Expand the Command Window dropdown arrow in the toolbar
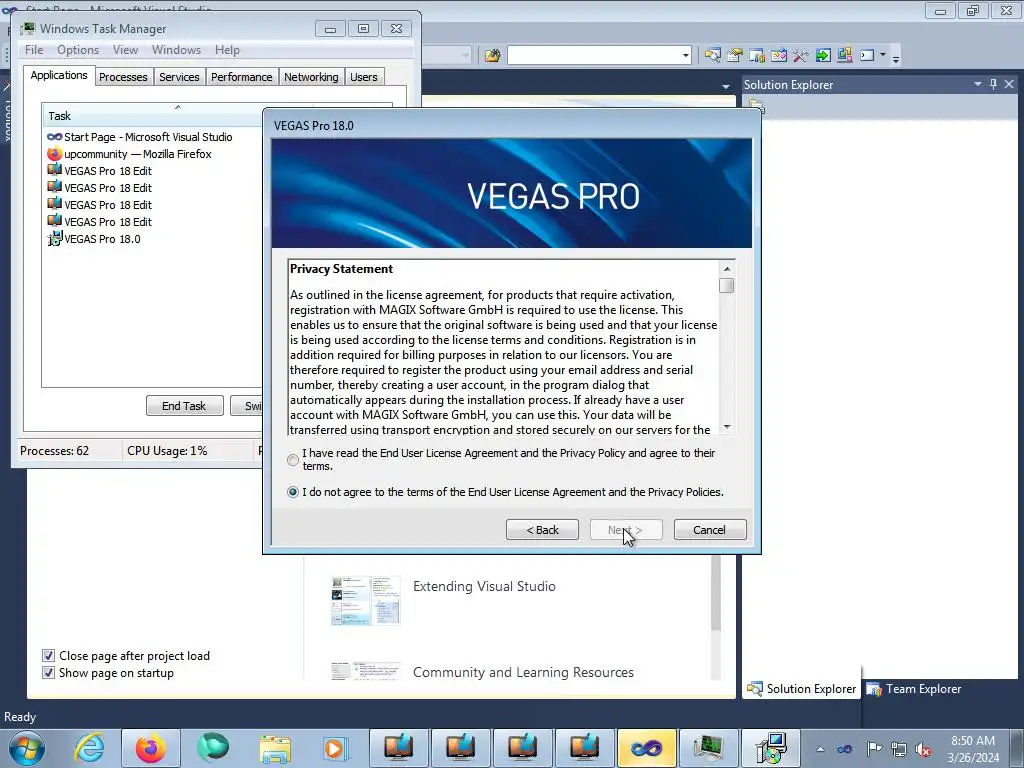 882,55
